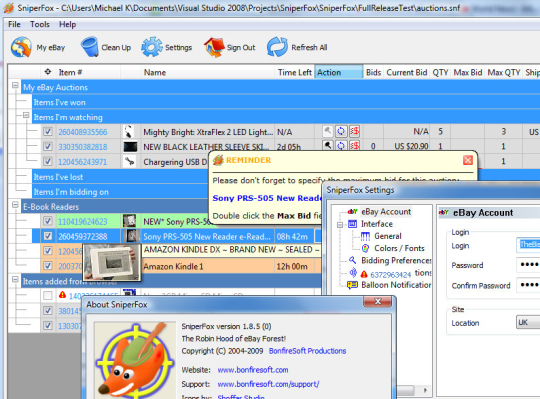Open the Location dropdown in Settings
This screenshot has height=399, width=540.
coord(528,323)
